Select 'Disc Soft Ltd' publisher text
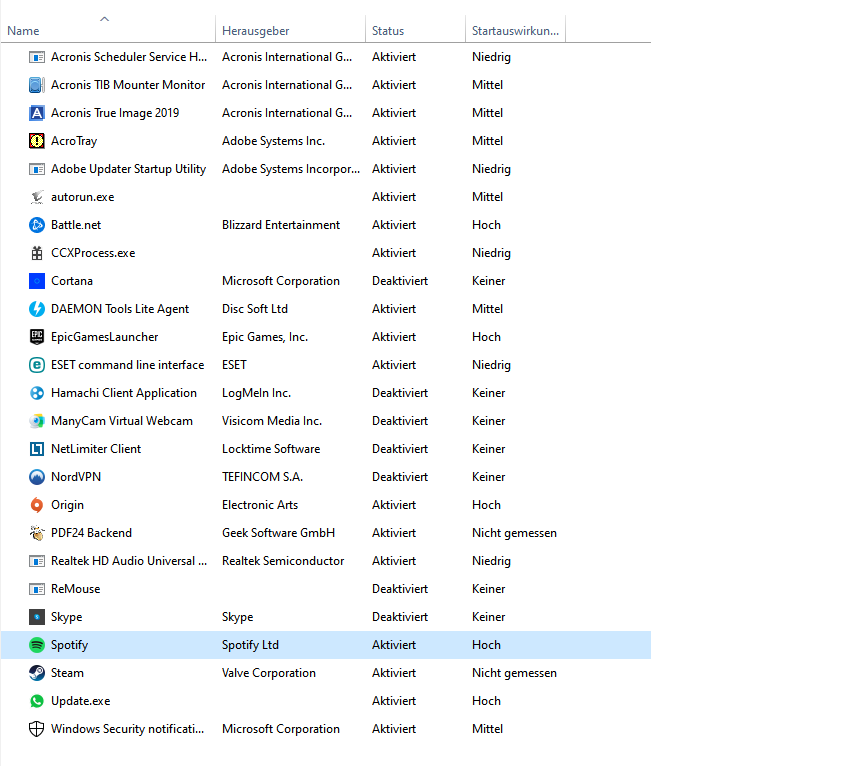Image resolution: width=857 pixels, height=766 pixels. (255, 309)
